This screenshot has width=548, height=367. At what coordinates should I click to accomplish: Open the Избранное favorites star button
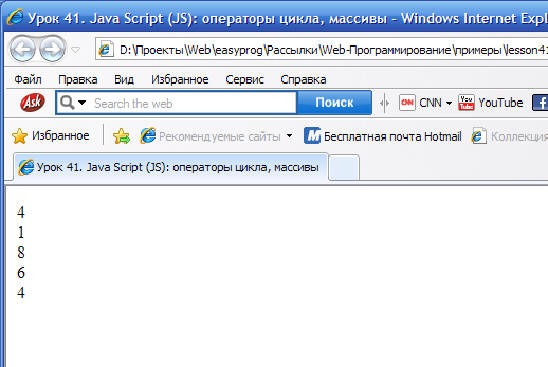[x=51, y=136]
